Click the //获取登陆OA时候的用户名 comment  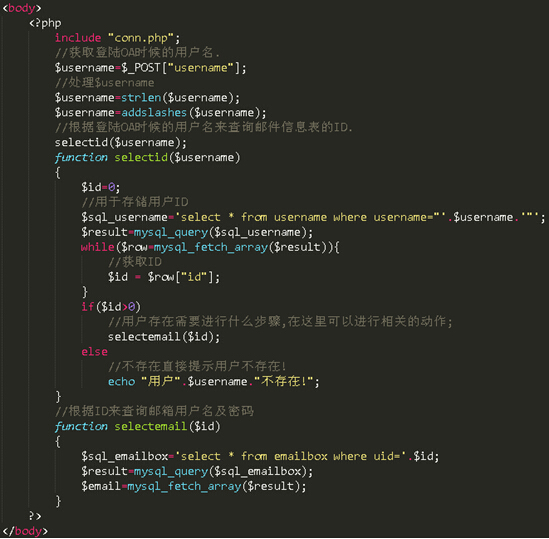click(x=137, y=53)
